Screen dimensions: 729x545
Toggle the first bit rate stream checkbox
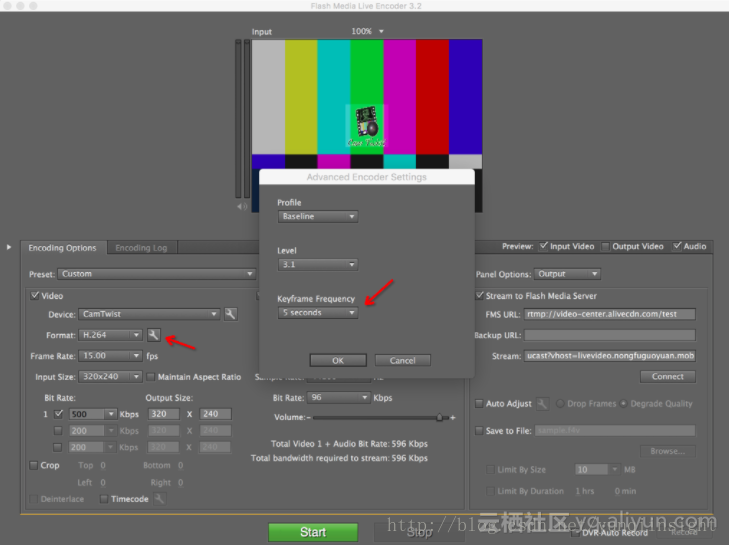[x=58, y=413]
